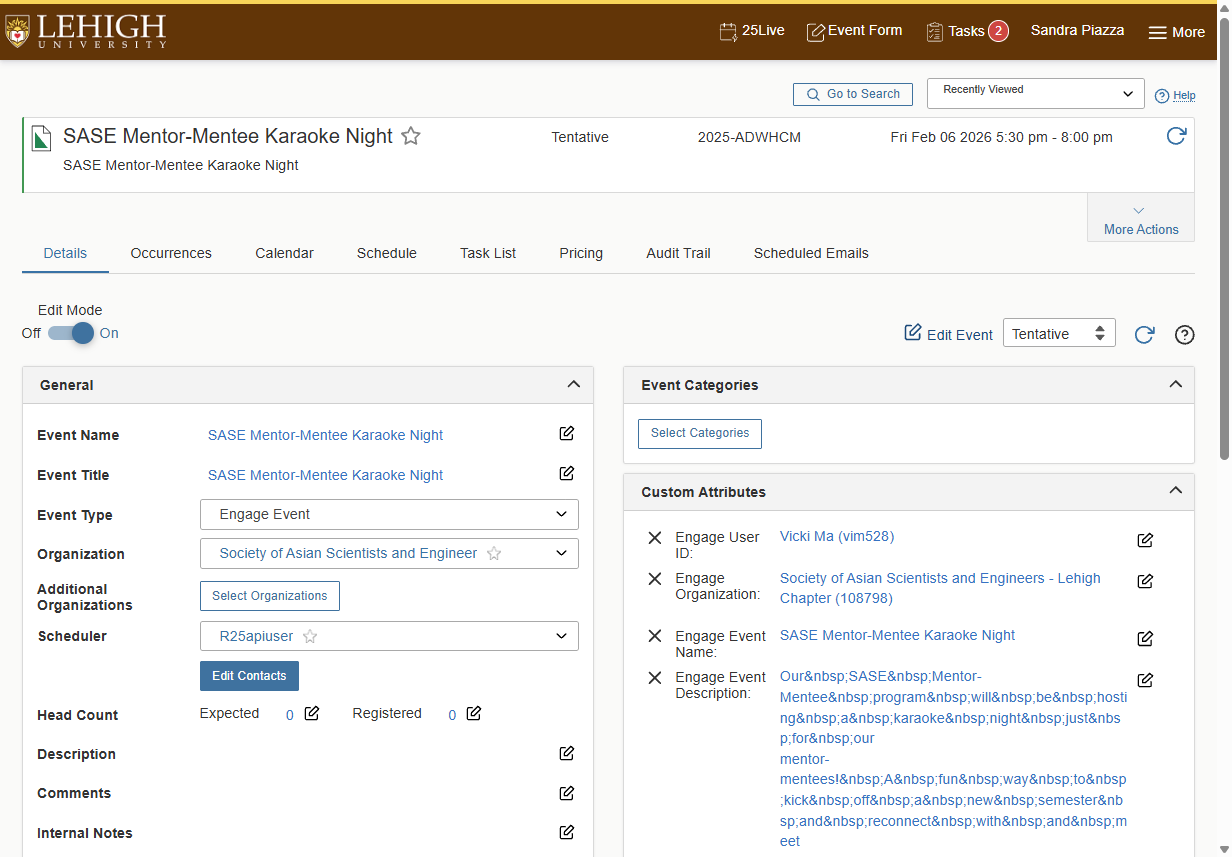The height and width of the screenshot is (857, 1232).
Task: Edit the Engage Organization custom attribute
Action: [1146, 581]
